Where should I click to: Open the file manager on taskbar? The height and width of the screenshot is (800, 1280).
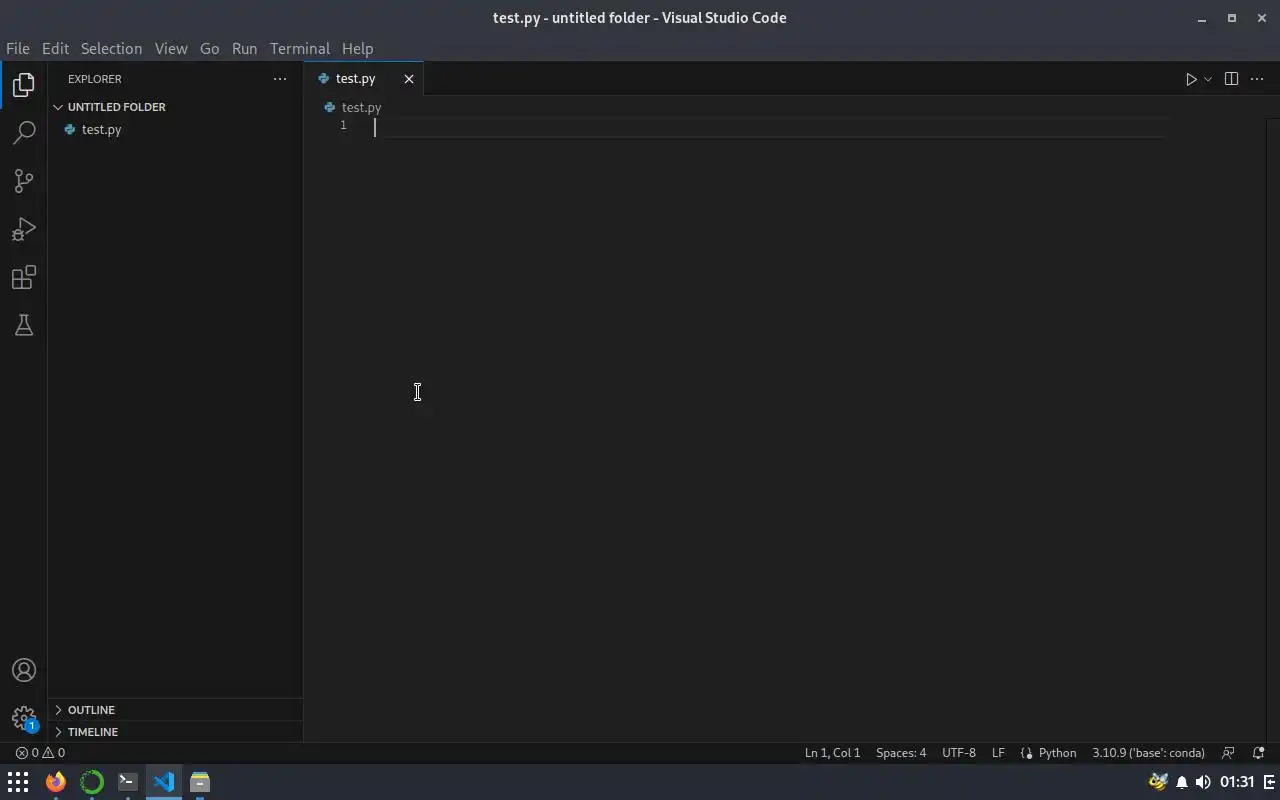(199, 782)
